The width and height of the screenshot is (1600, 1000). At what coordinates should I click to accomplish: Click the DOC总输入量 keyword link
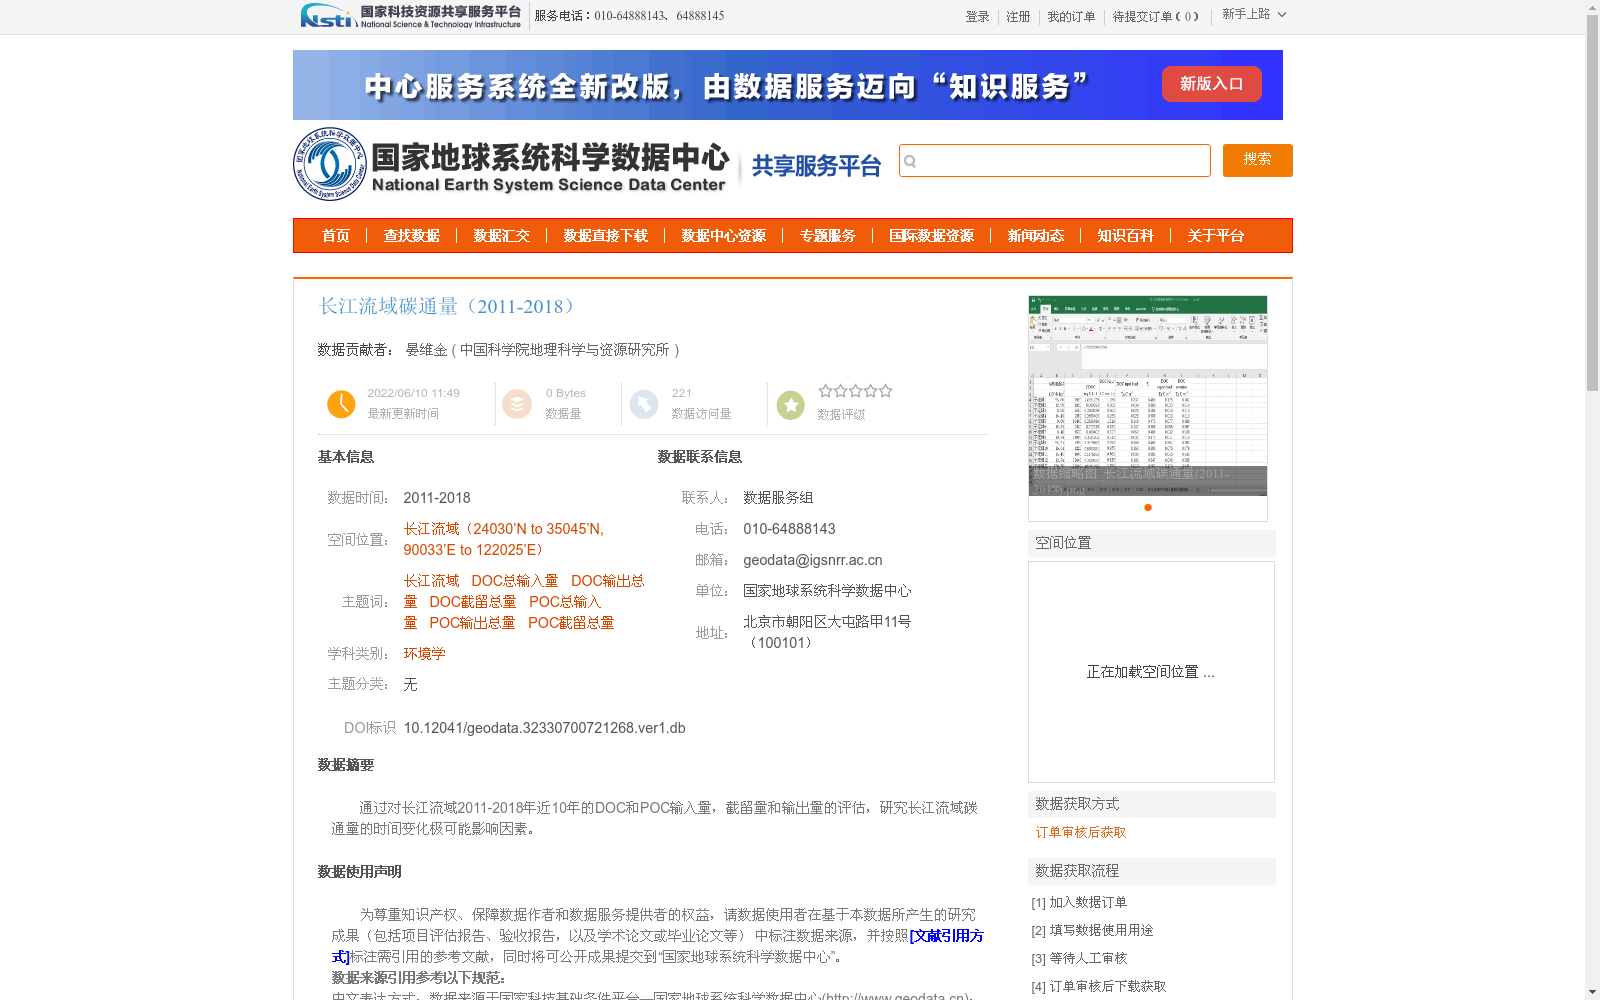515,581
